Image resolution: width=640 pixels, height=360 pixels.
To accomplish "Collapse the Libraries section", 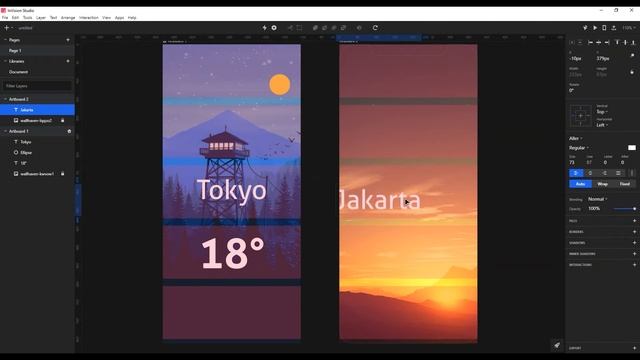I will coord(5,61).
